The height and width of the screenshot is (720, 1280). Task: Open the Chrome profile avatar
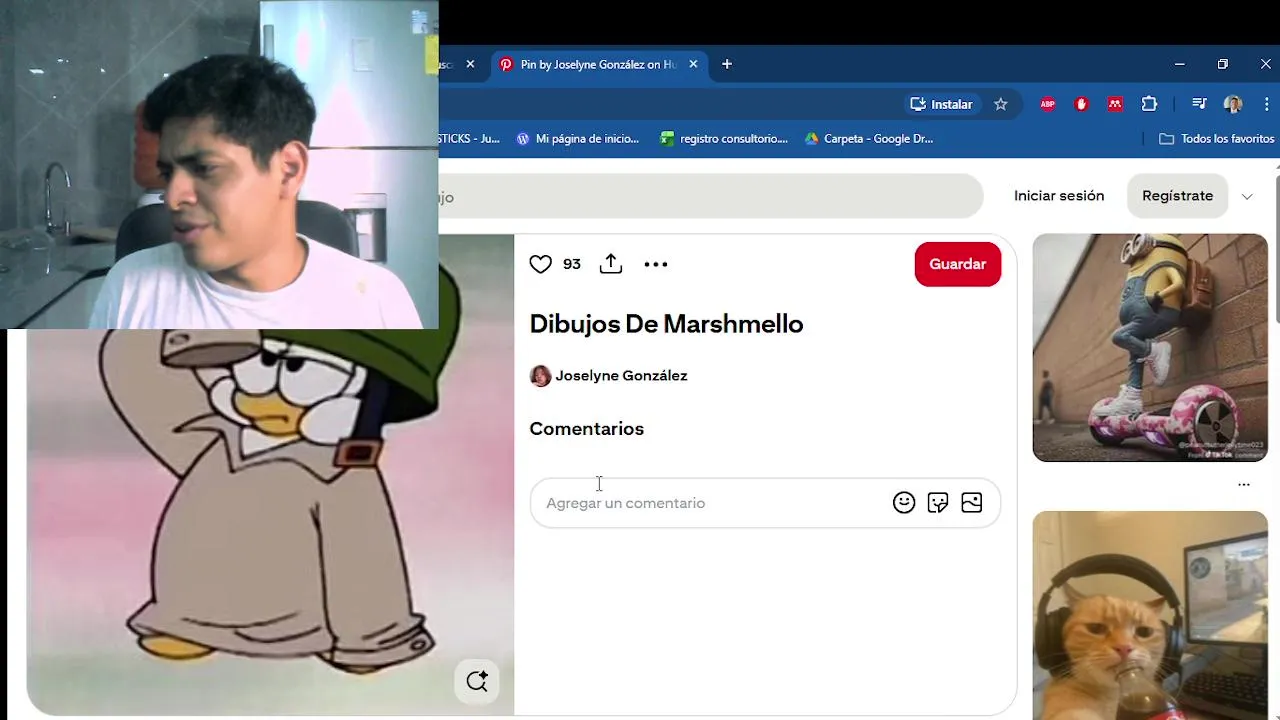(1233, 104)
